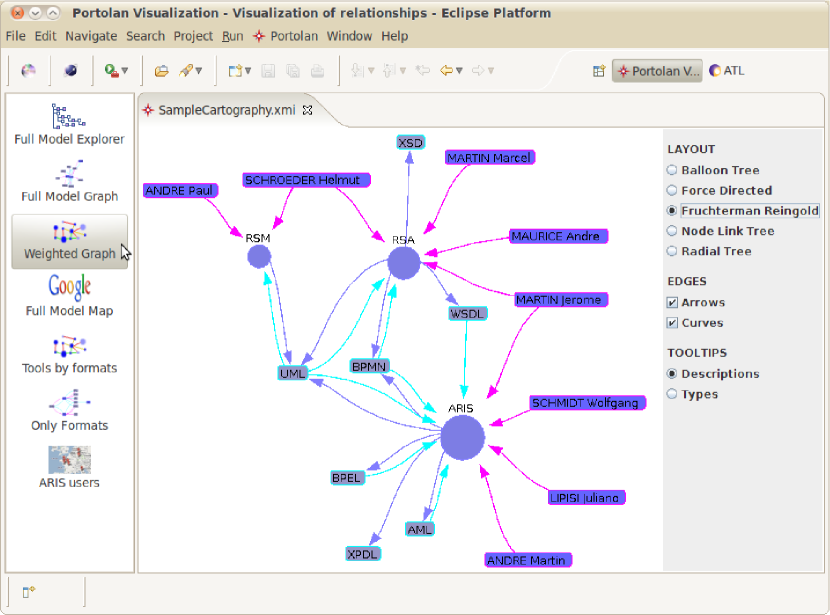Uncheck the Arrows edges checkbox
Screen dimensions: 830x615
(x=673, y=303)
